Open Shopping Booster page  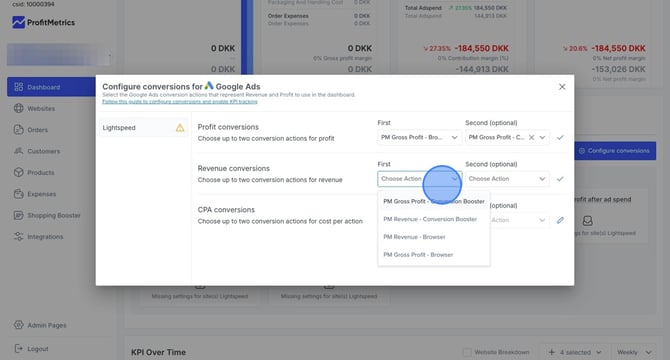pos(54,215)
